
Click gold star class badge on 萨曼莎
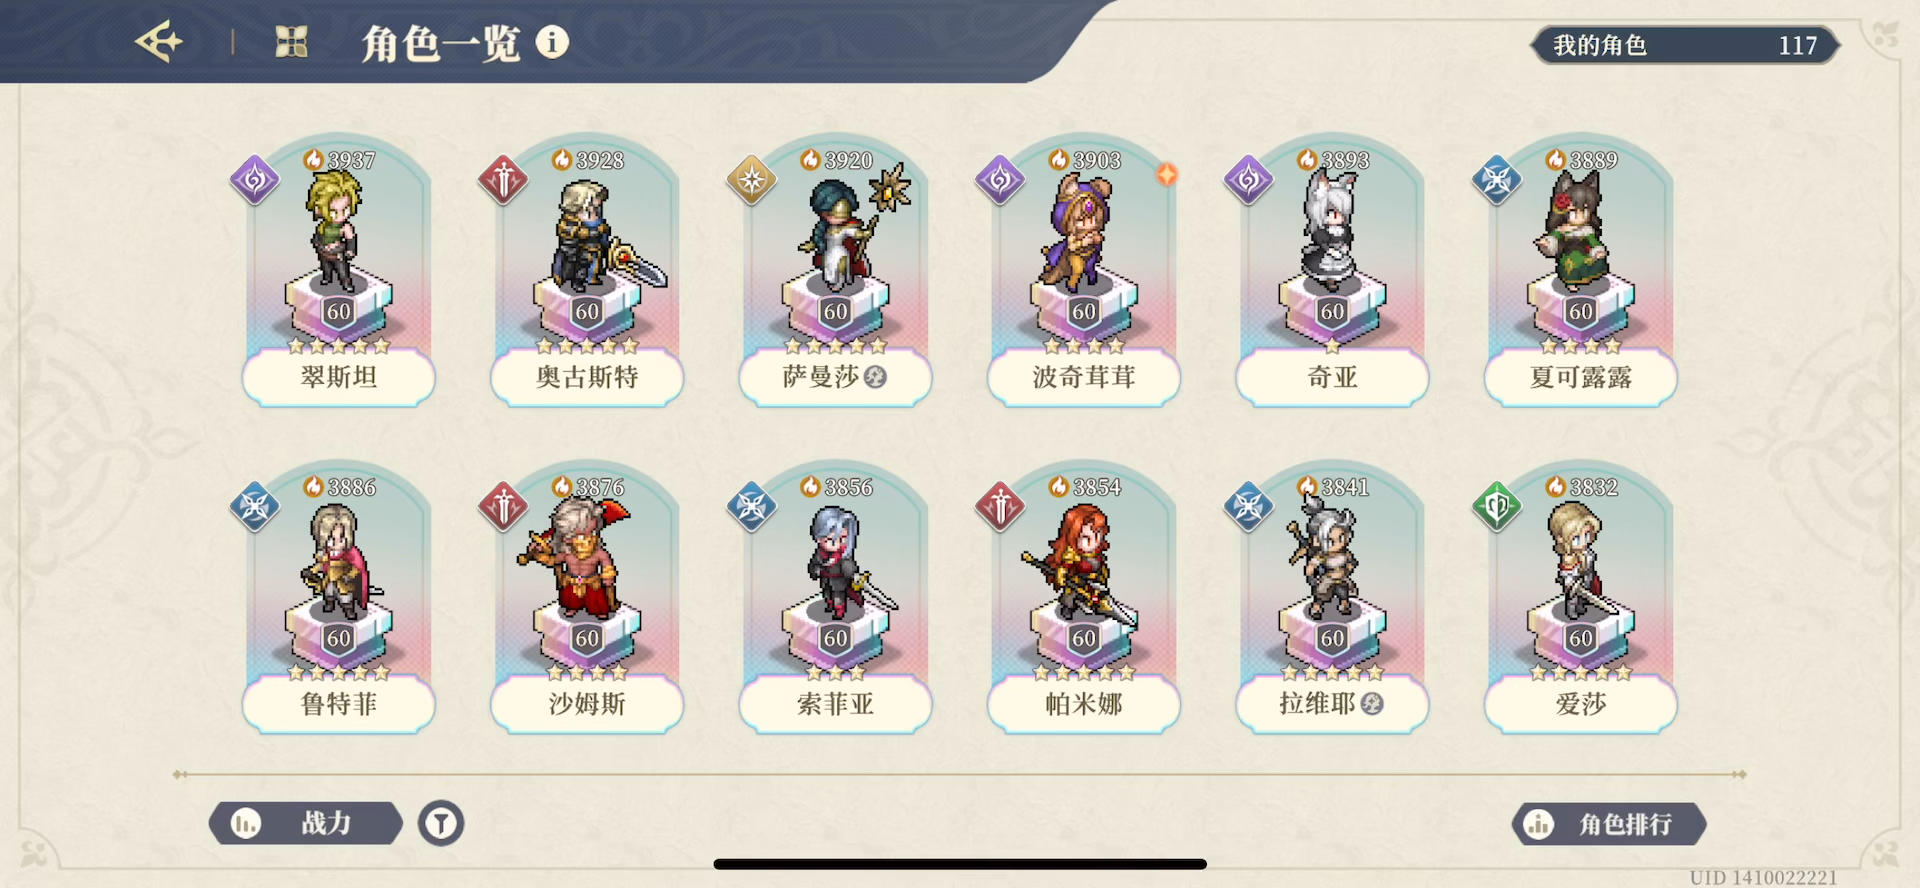point(752,180)
